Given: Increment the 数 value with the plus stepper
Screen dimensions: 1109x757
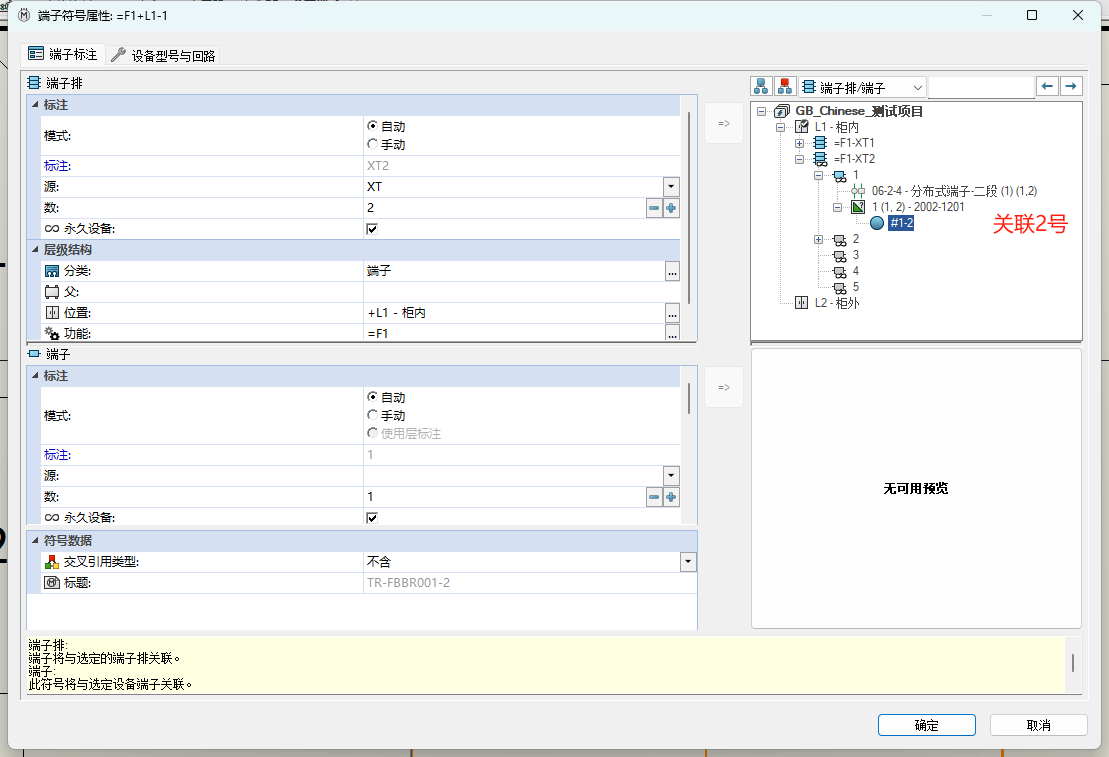Looking at the screenshot, I should [670, 207].
